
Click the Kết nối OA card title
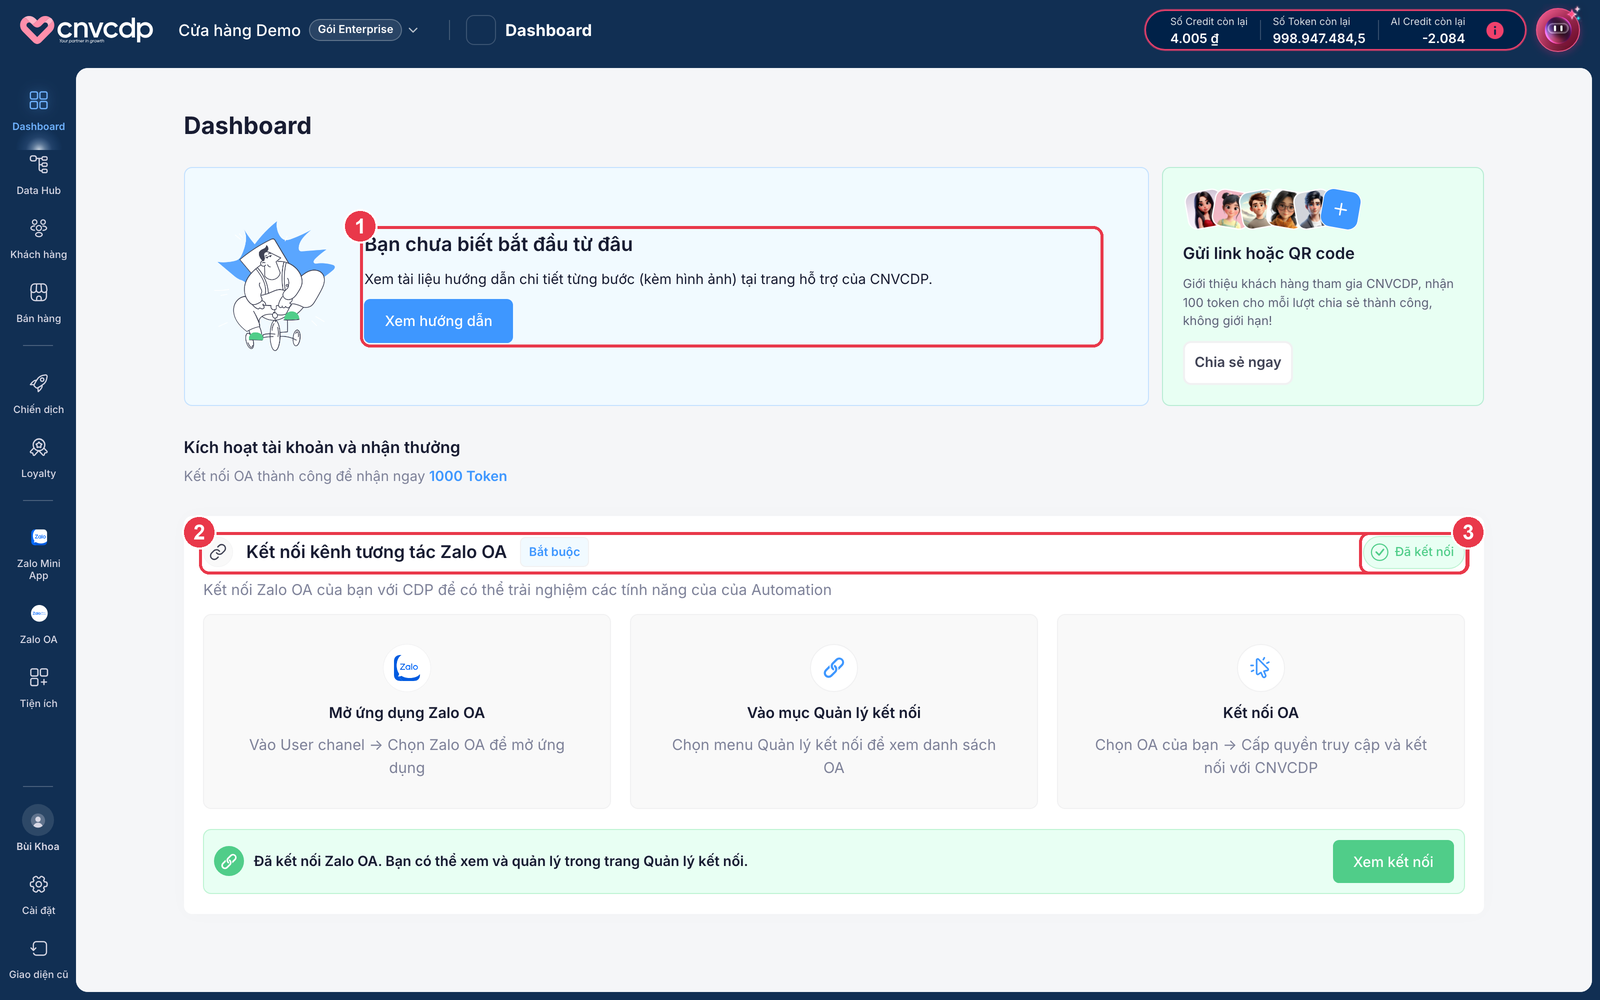coord(1261,713)
